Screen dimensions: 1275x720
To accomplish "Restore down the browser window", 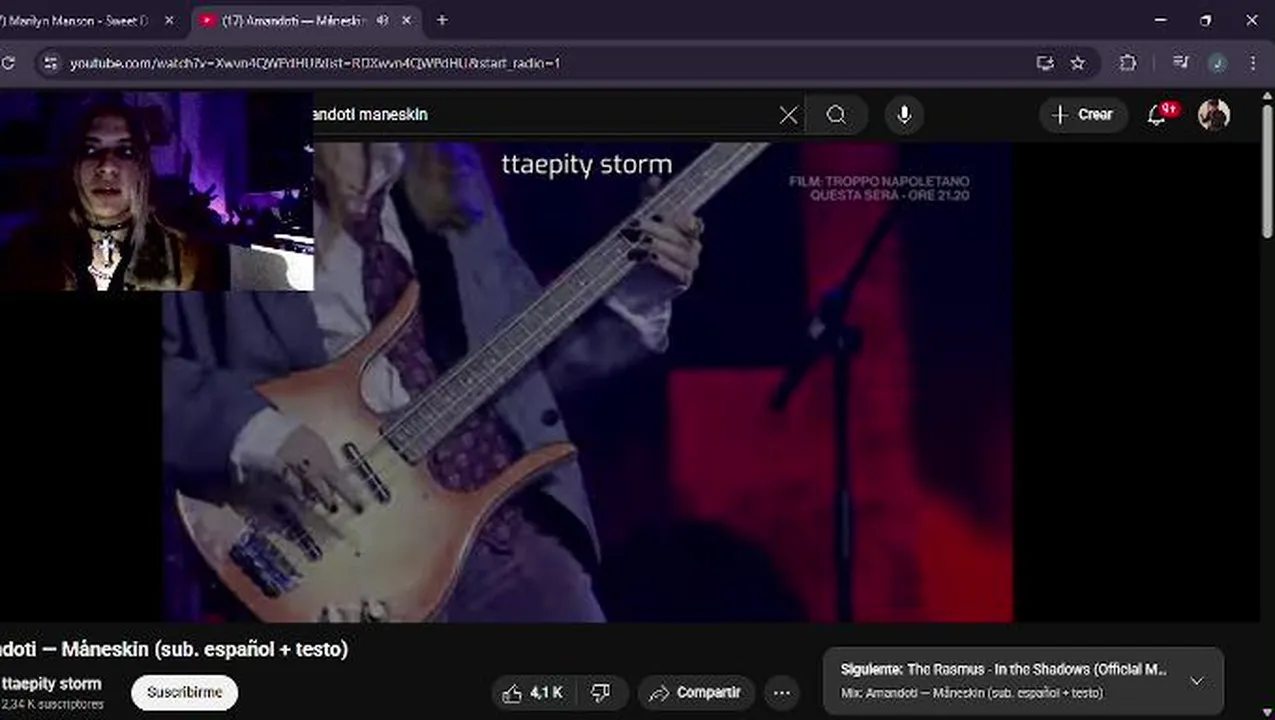I will pyautogui.click(x=1206, y=20).
